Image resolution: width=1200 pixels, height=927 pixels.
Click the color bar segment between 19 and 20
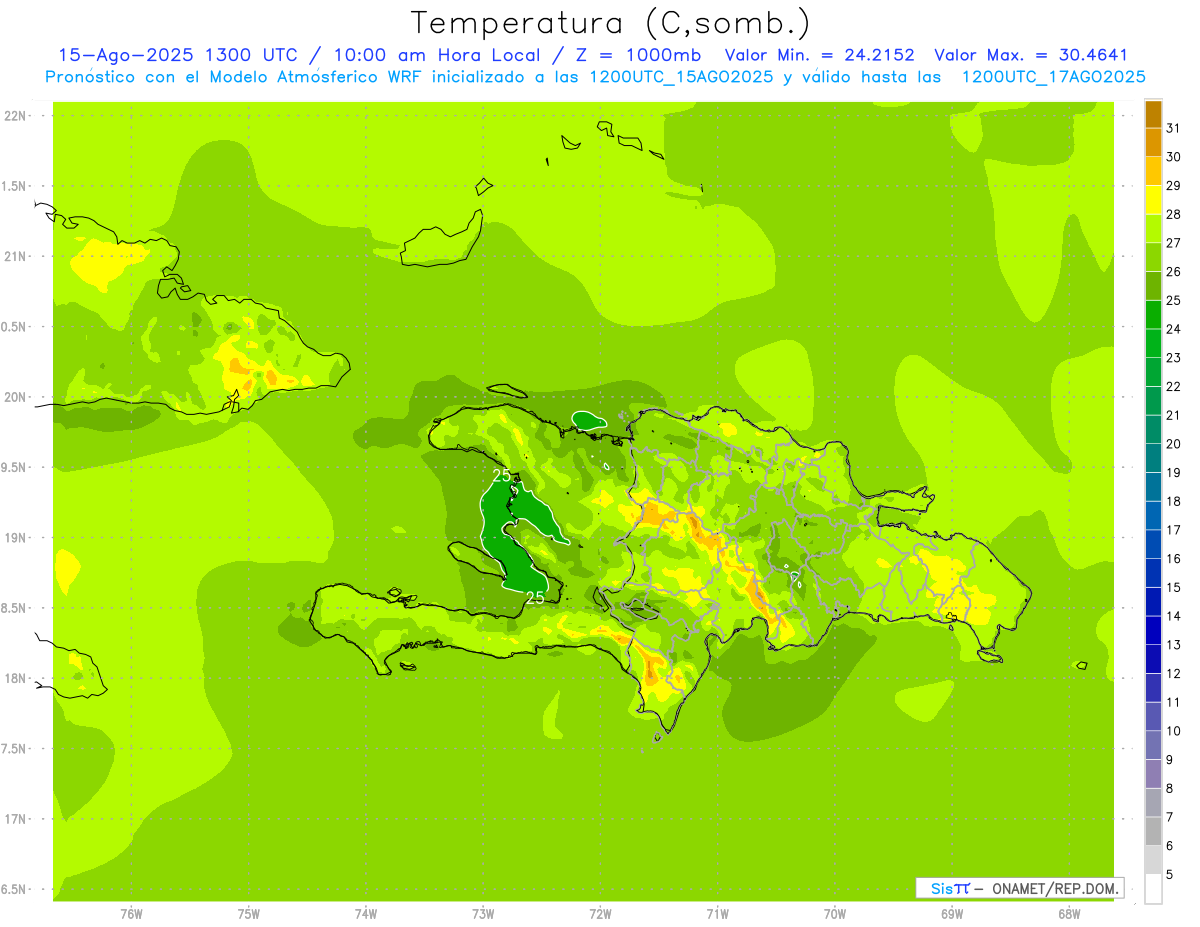pos(1153,458)
